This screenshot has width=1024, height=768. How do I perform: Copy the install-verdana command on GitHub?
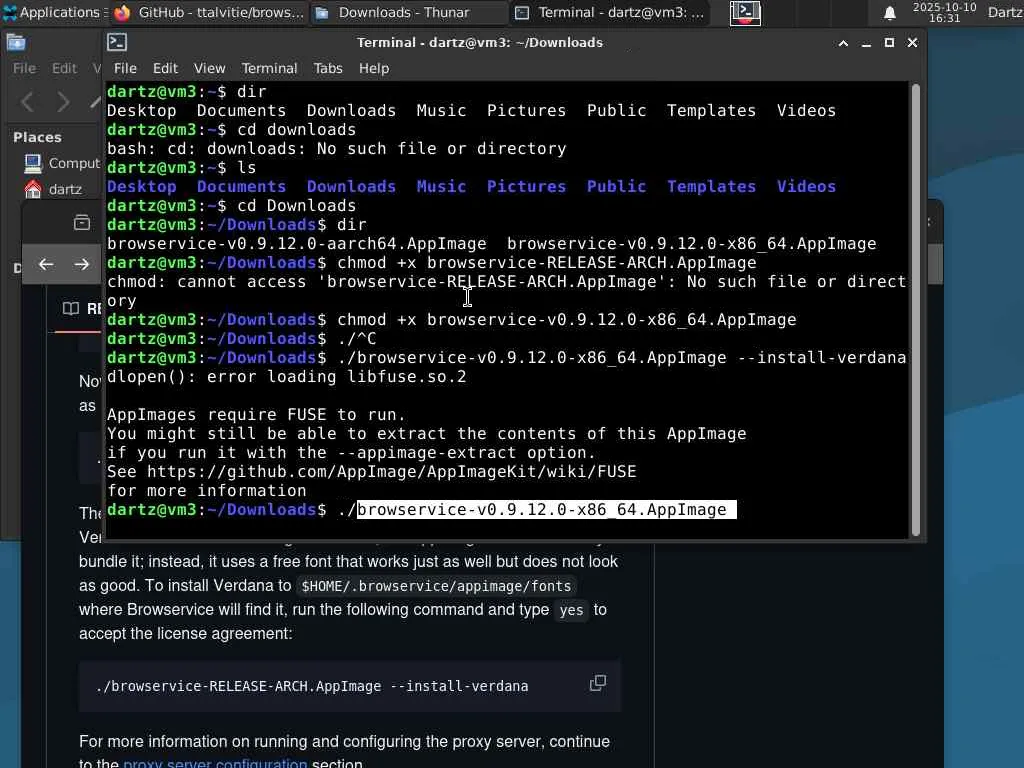598,684
